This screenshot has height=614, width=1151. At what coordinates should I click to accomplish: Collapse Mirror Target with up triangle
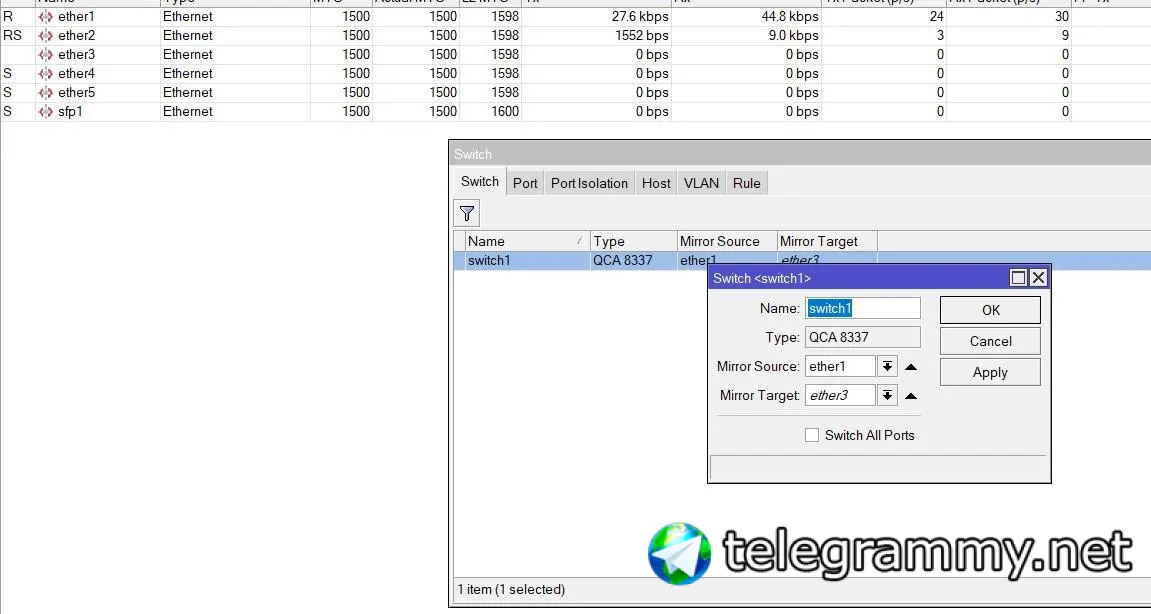coord(911,396)
